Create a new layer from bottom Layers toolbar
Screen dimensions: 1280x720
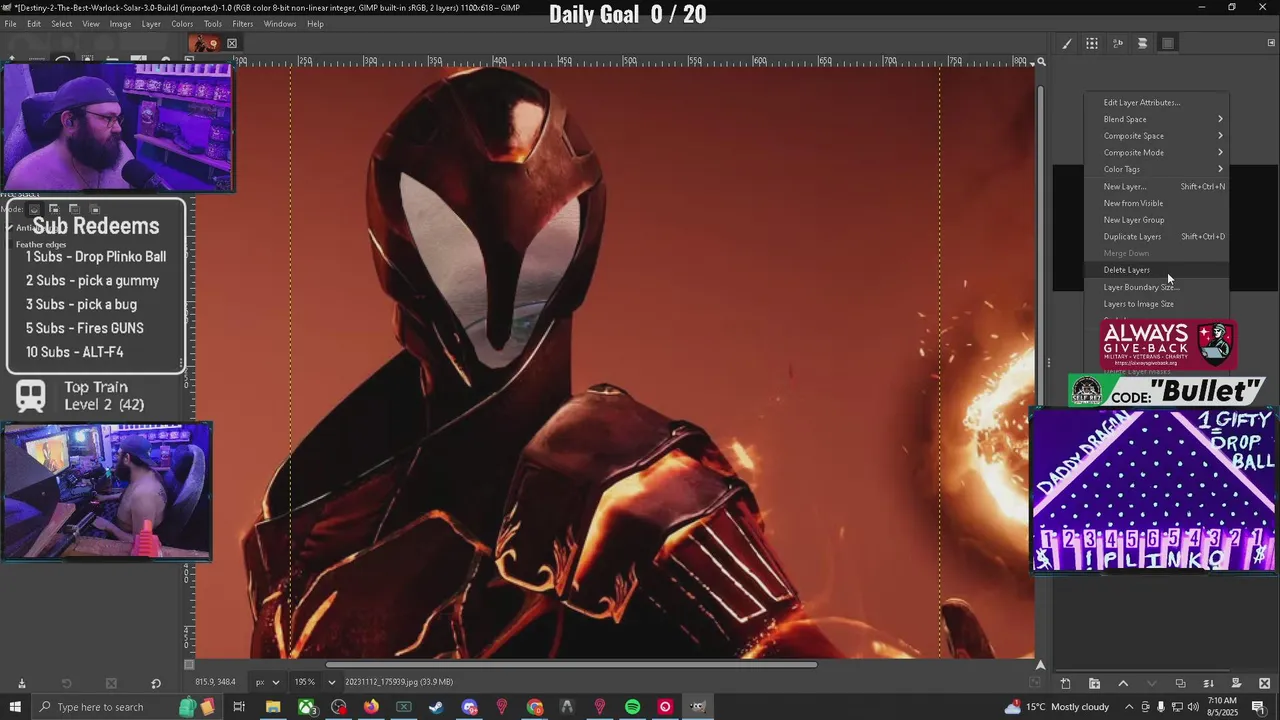[1065, 683]
